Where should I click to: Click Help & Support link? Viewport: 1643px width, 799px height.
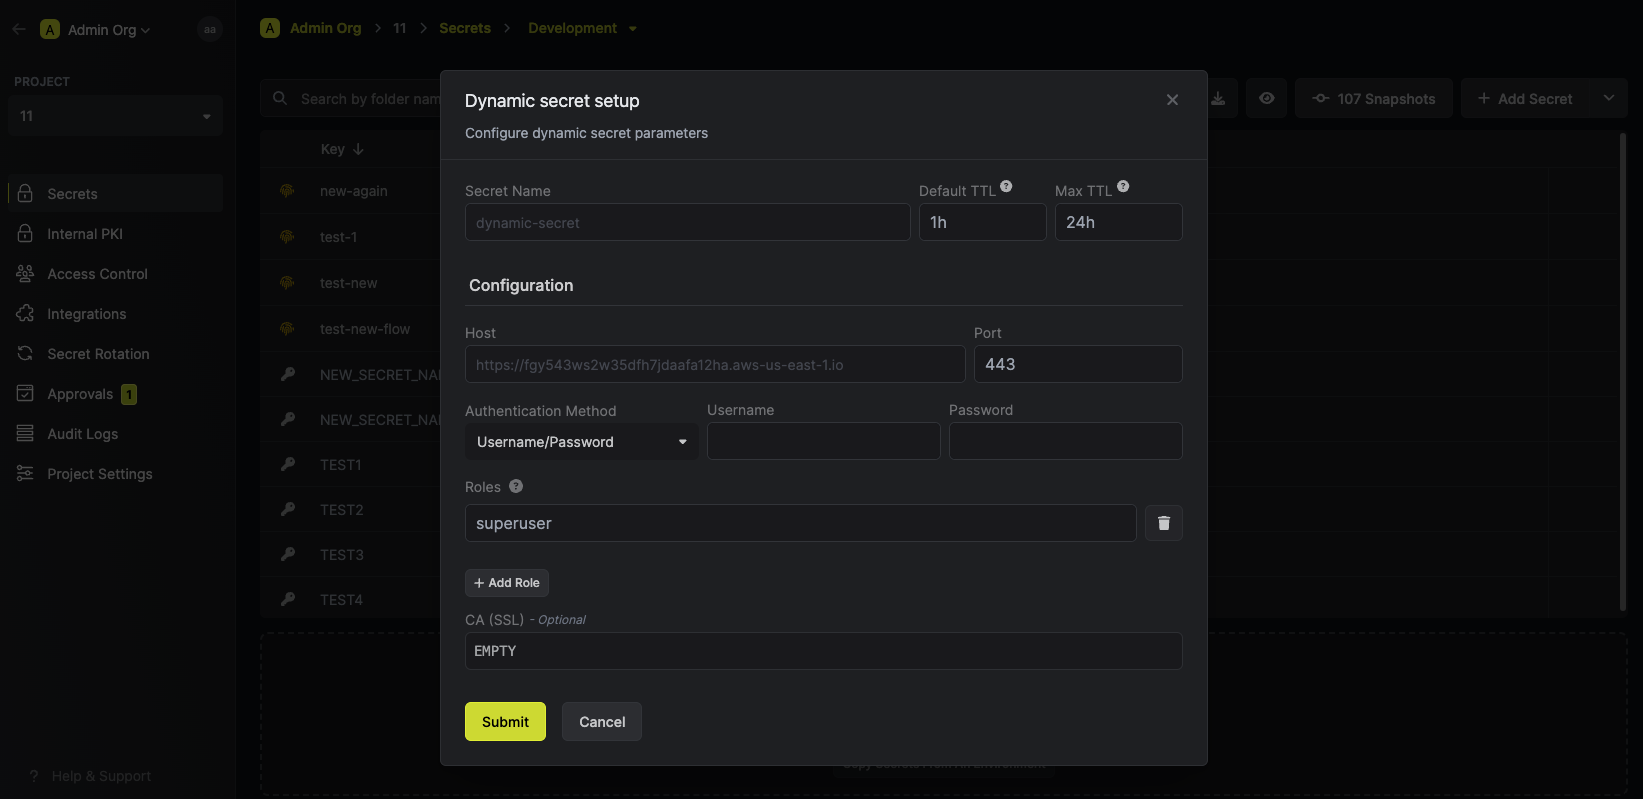[x=90, y=776]
